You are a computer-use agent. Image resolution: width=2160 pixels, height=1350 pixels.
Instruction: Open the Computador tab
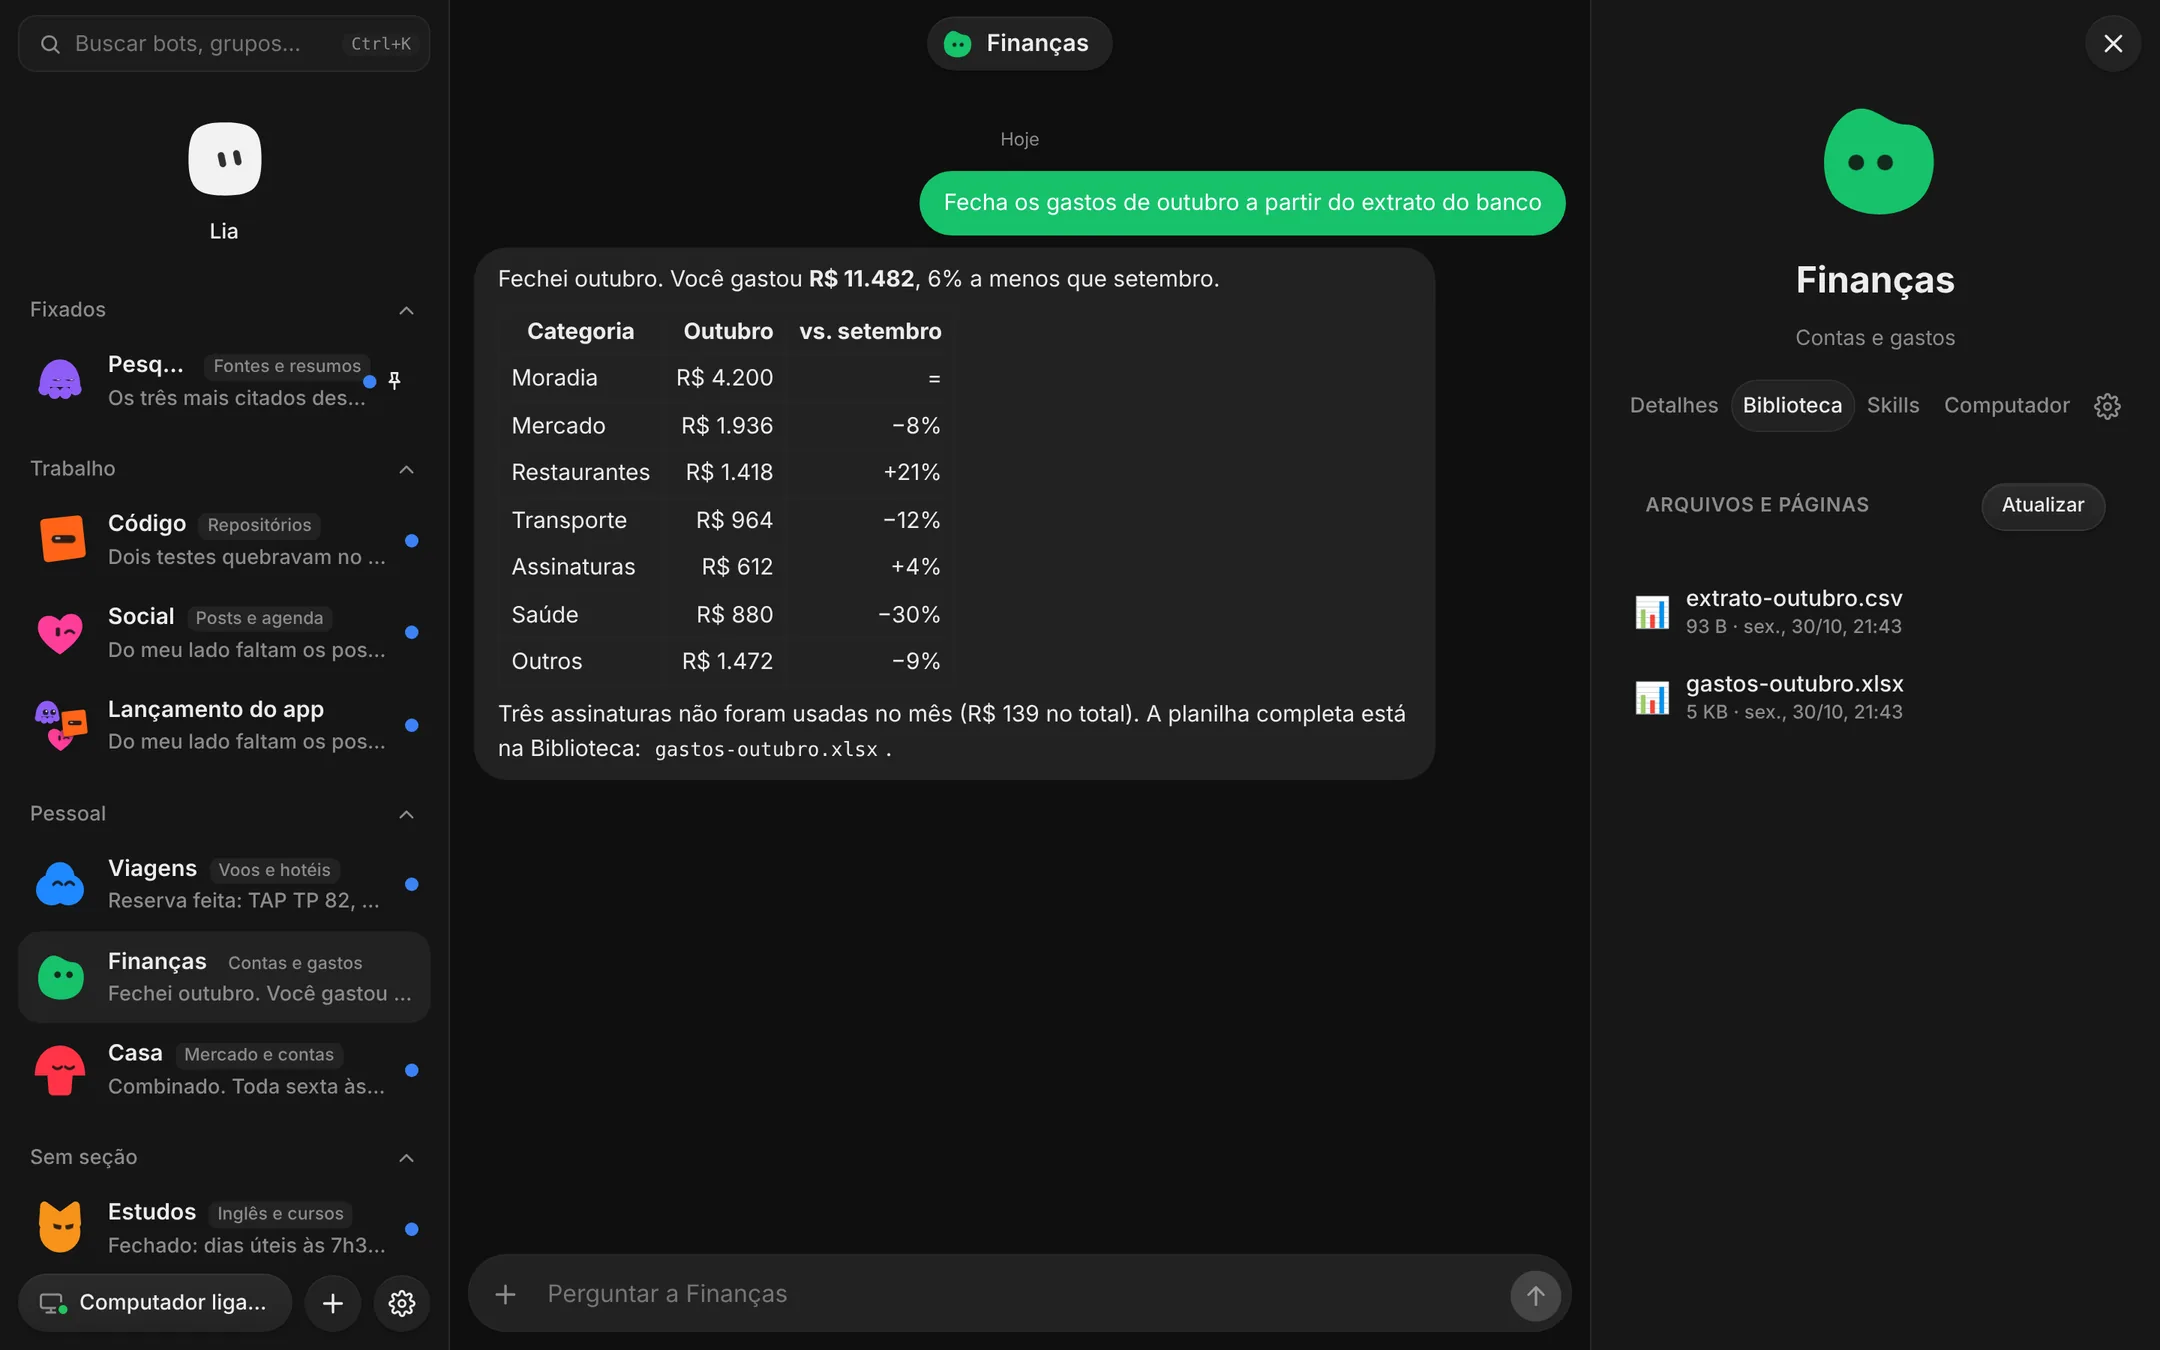[x=2006, y=406]
